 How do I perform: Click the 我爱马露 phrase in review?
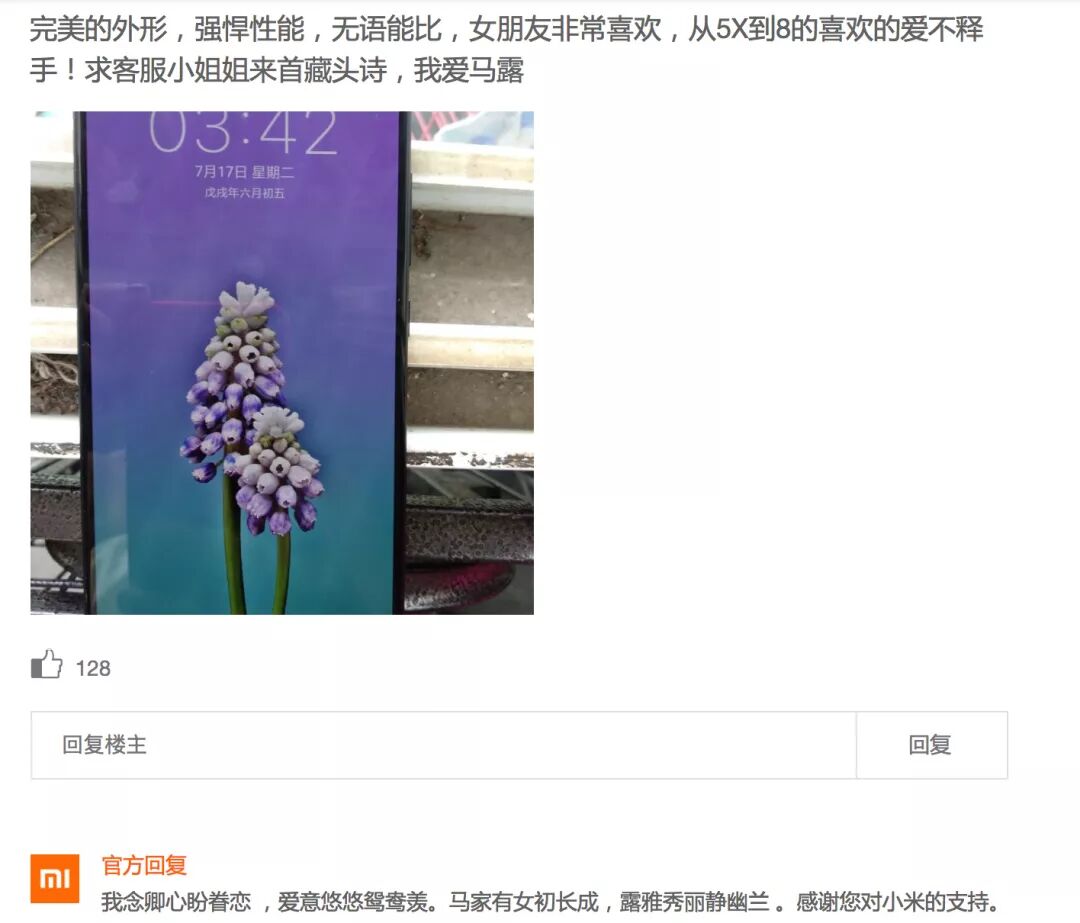469,70
